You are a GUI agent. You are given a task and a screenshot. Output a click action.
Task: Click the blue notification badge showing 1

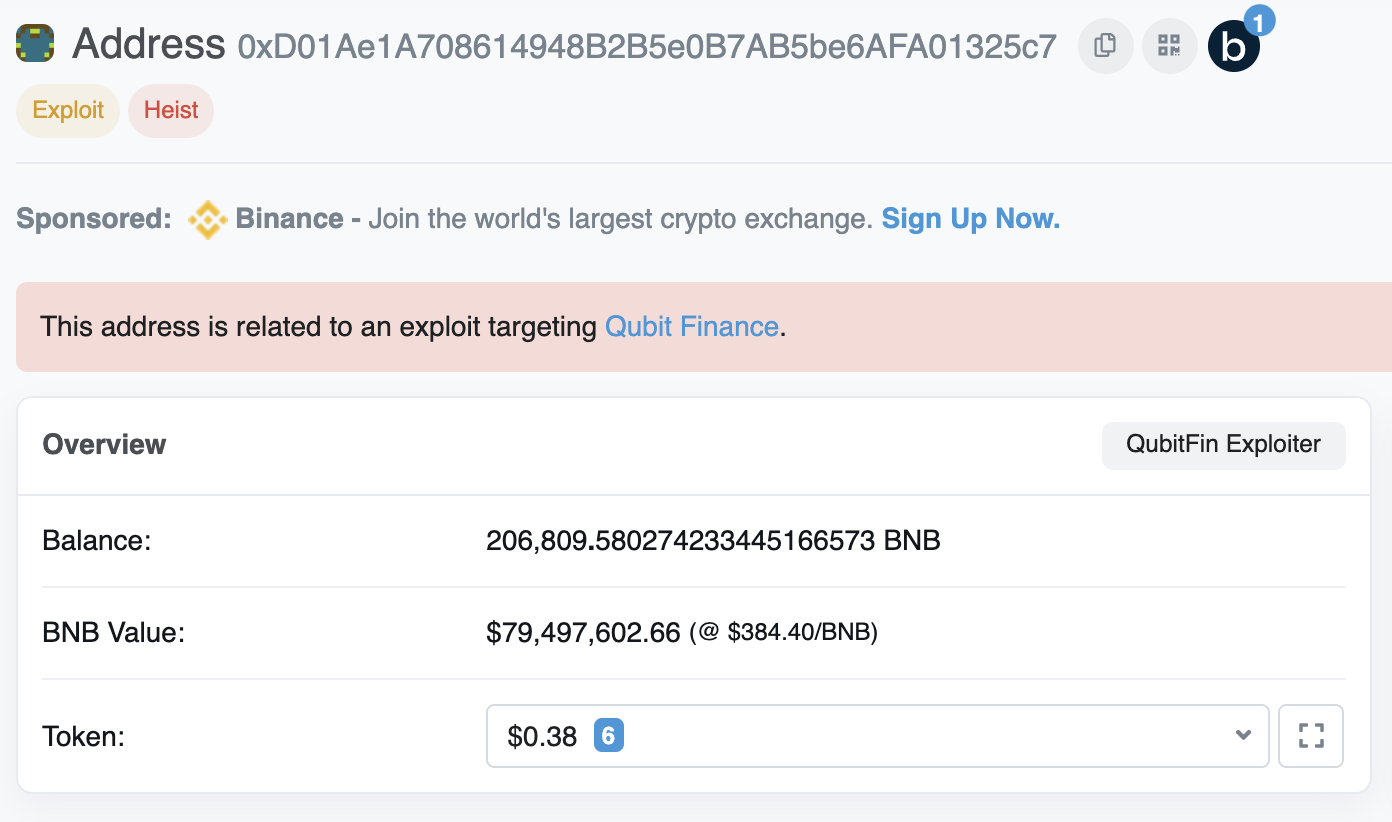1258,20
